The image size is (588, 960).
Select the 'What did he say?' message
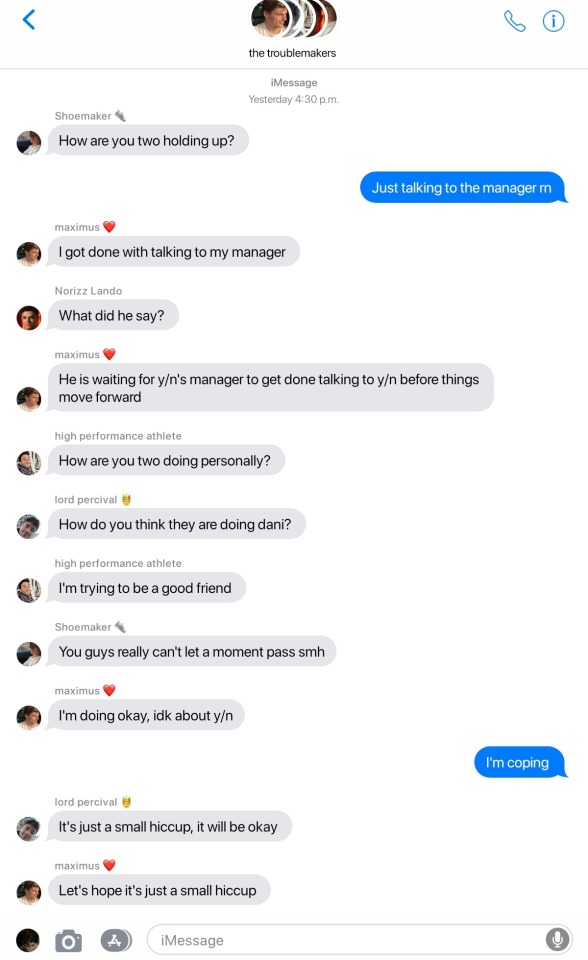point(113,315)
